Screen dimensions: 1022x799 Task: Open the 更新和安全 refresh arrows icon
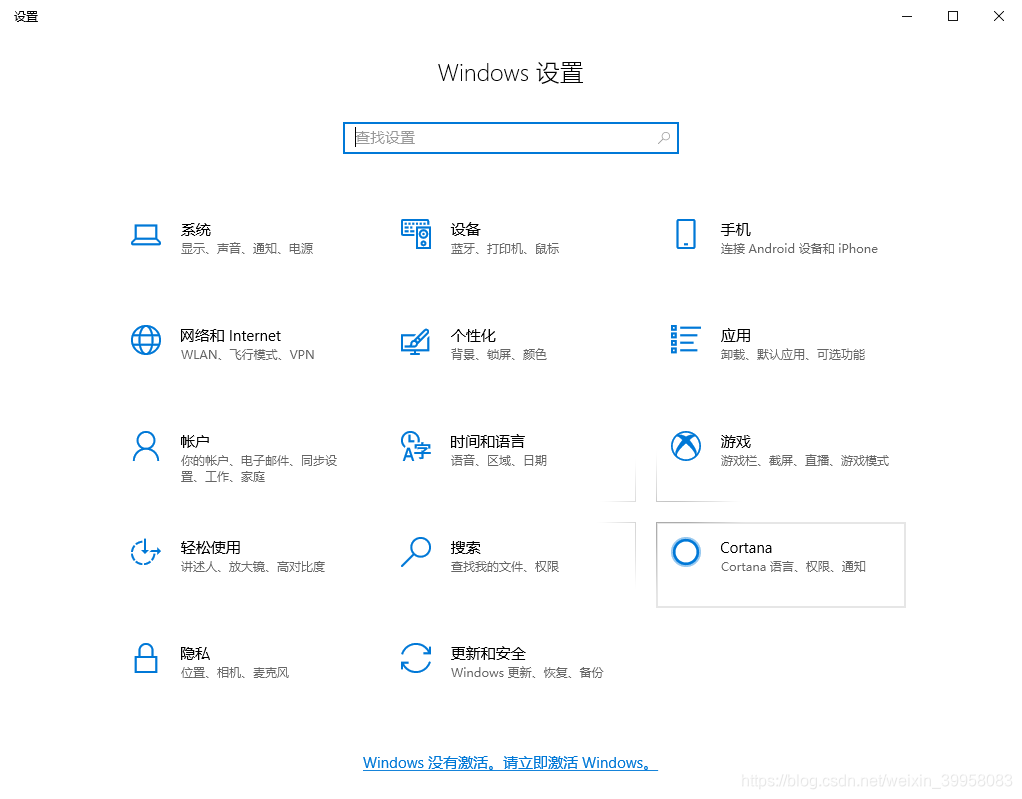(x=416, y=658)
